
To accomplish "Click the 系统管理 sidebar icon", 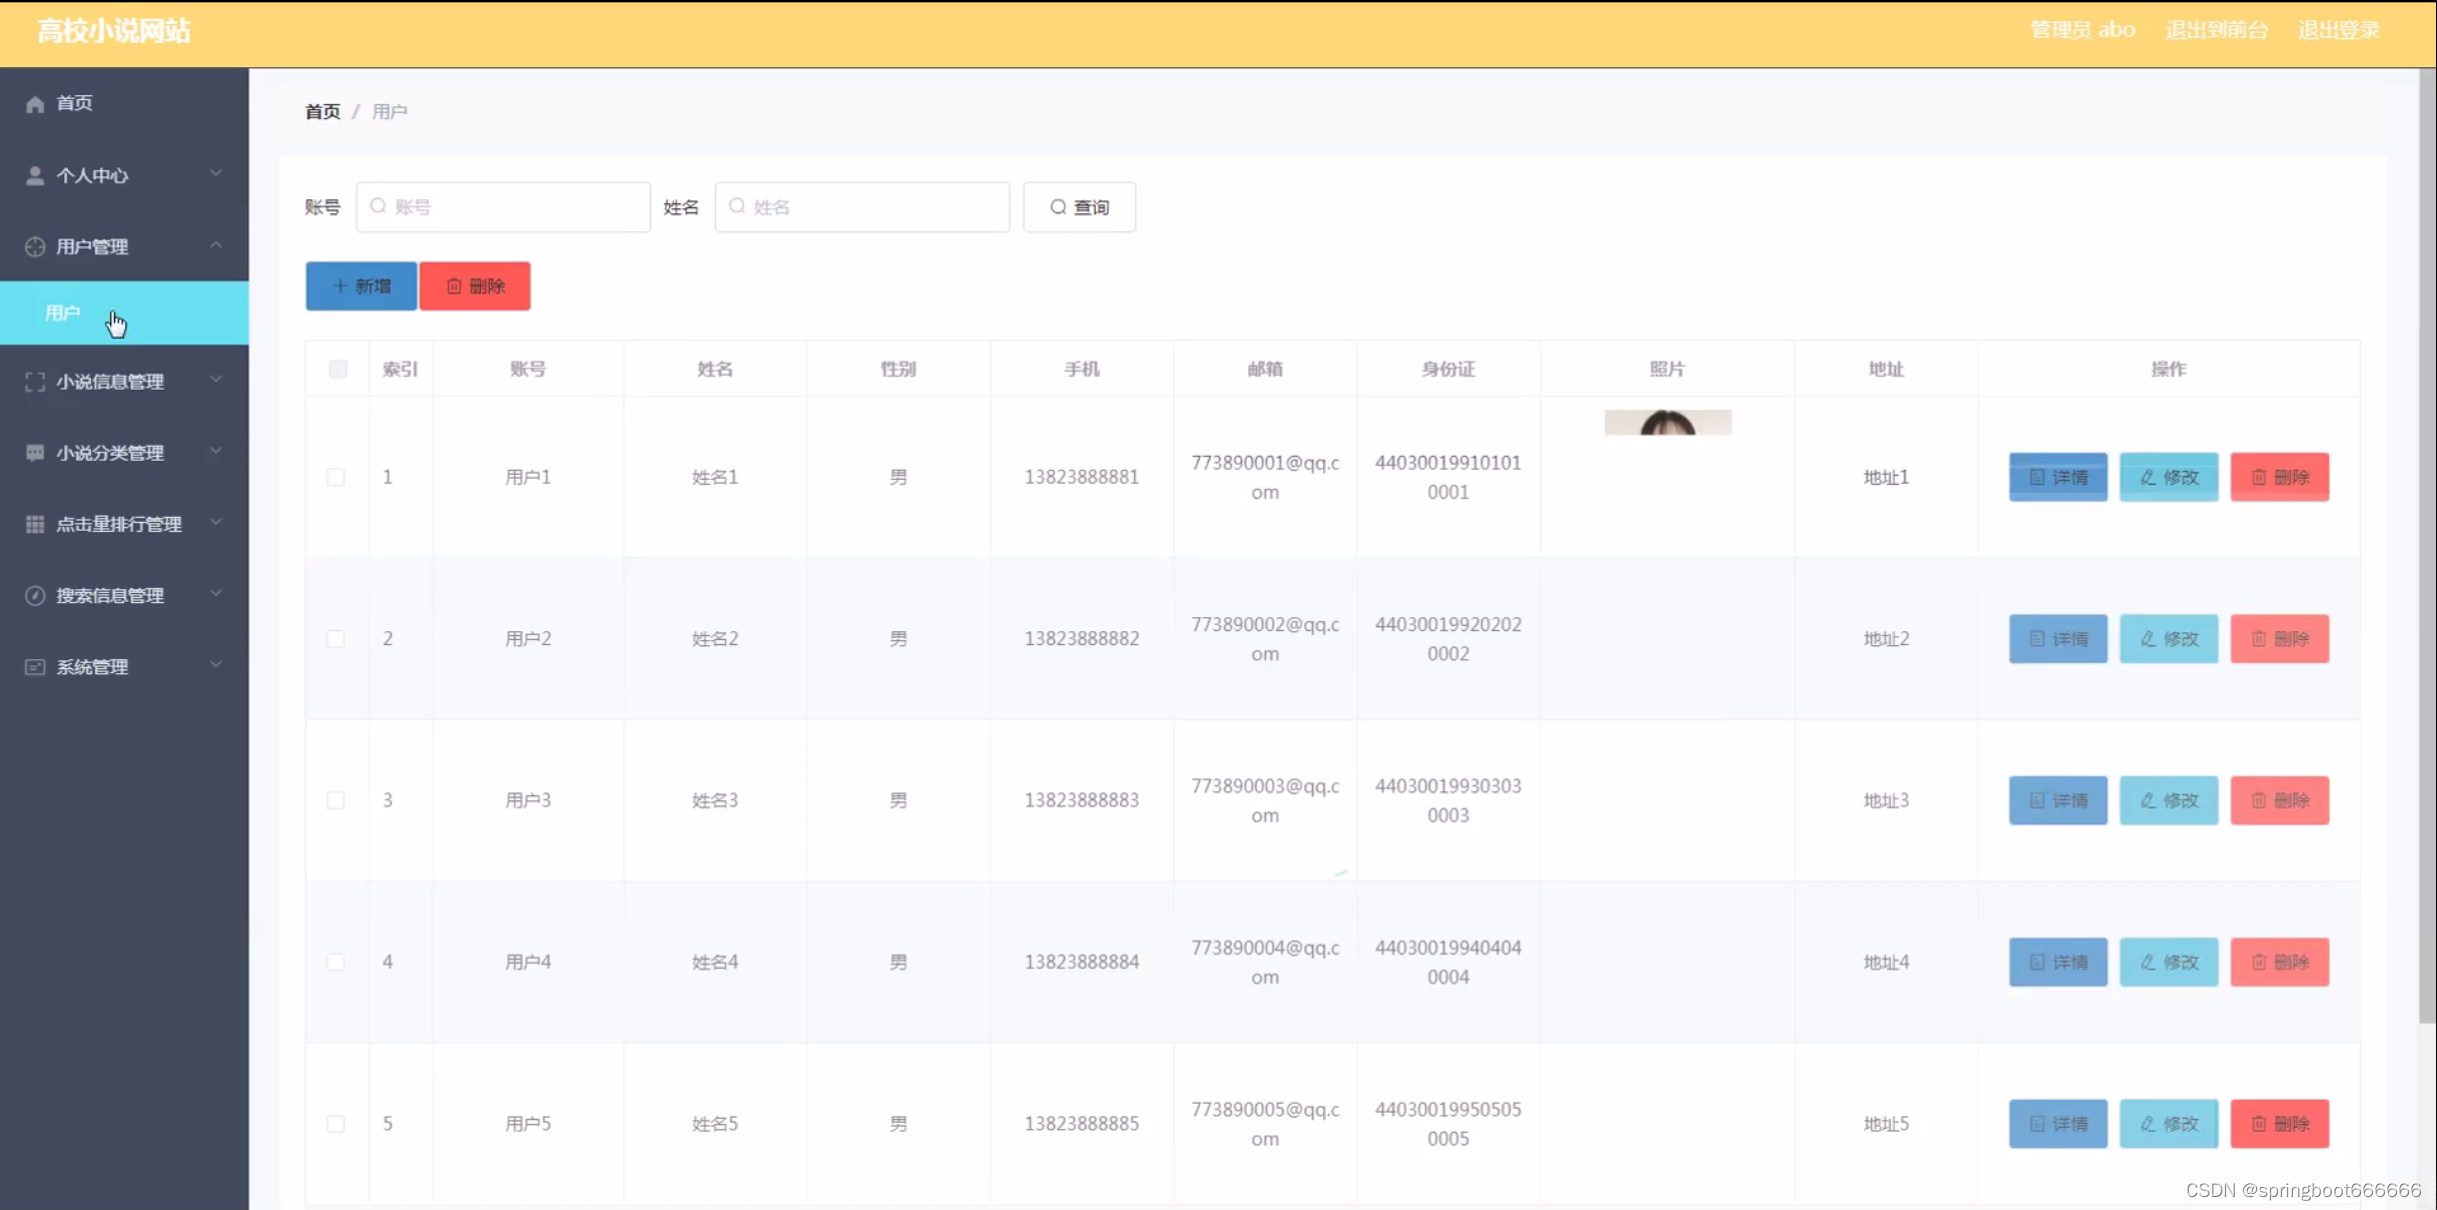I will click(35, 667).
